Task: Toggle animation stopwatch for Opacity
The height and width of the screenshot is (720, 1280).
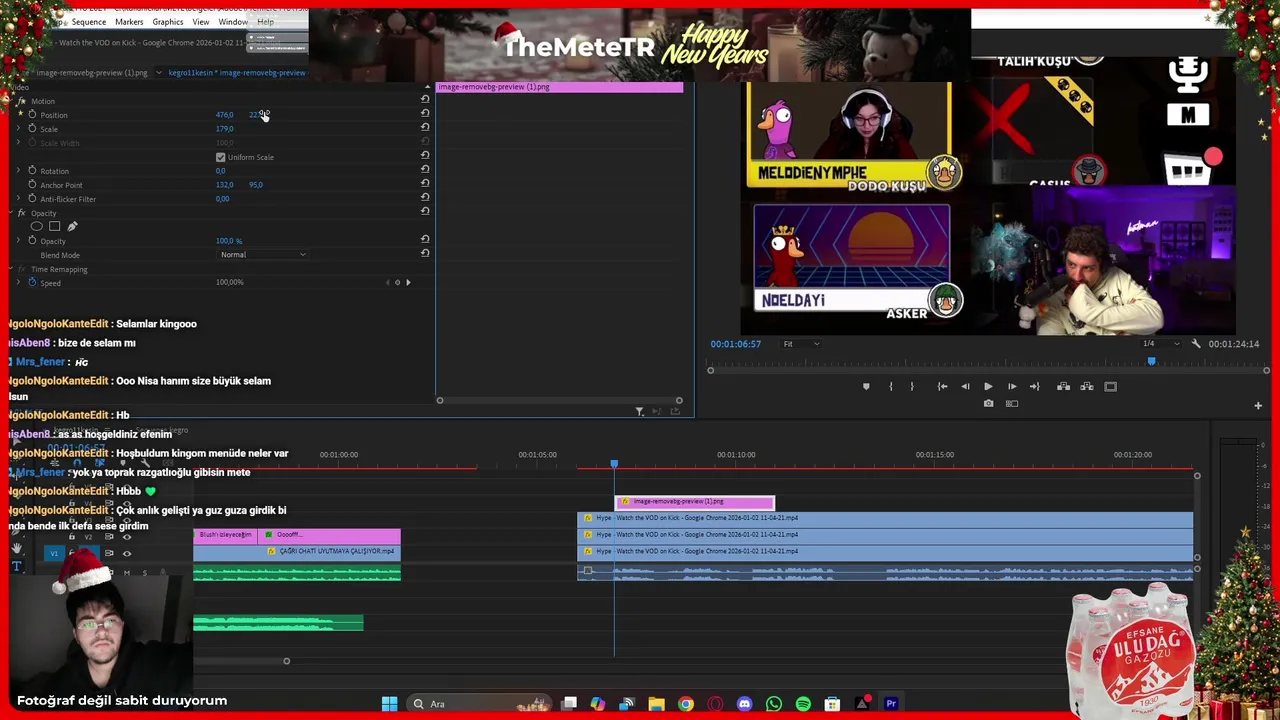Action: click(x=32, y=240)
